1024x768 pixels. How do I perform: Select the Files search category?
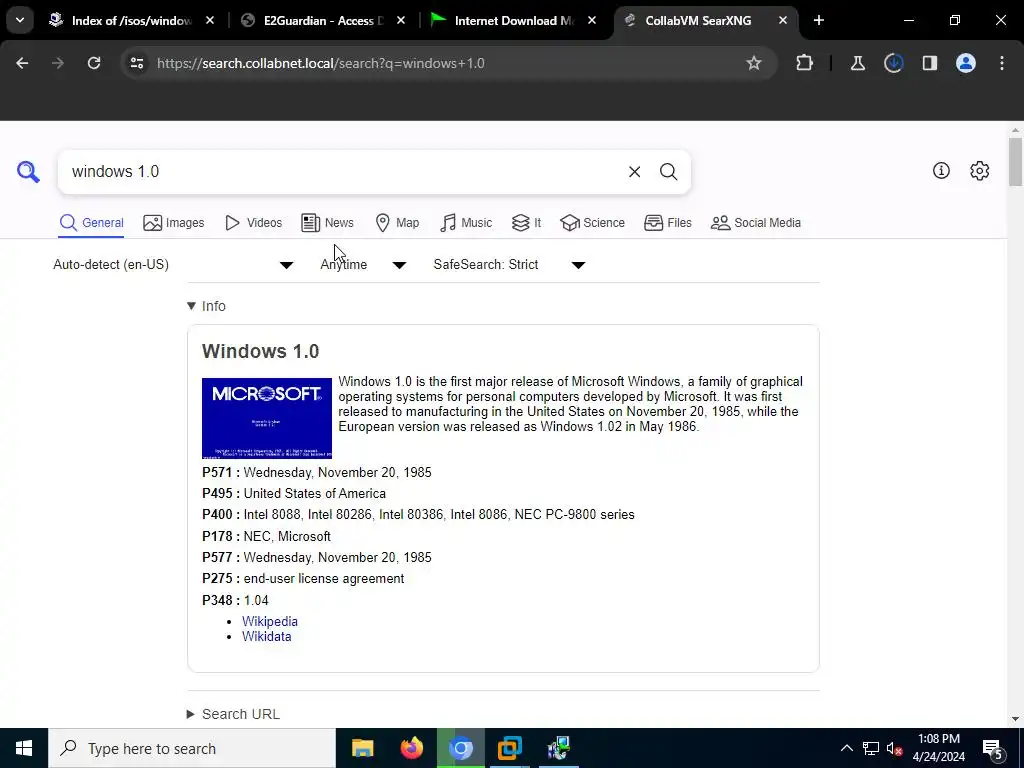pos(668,223)
